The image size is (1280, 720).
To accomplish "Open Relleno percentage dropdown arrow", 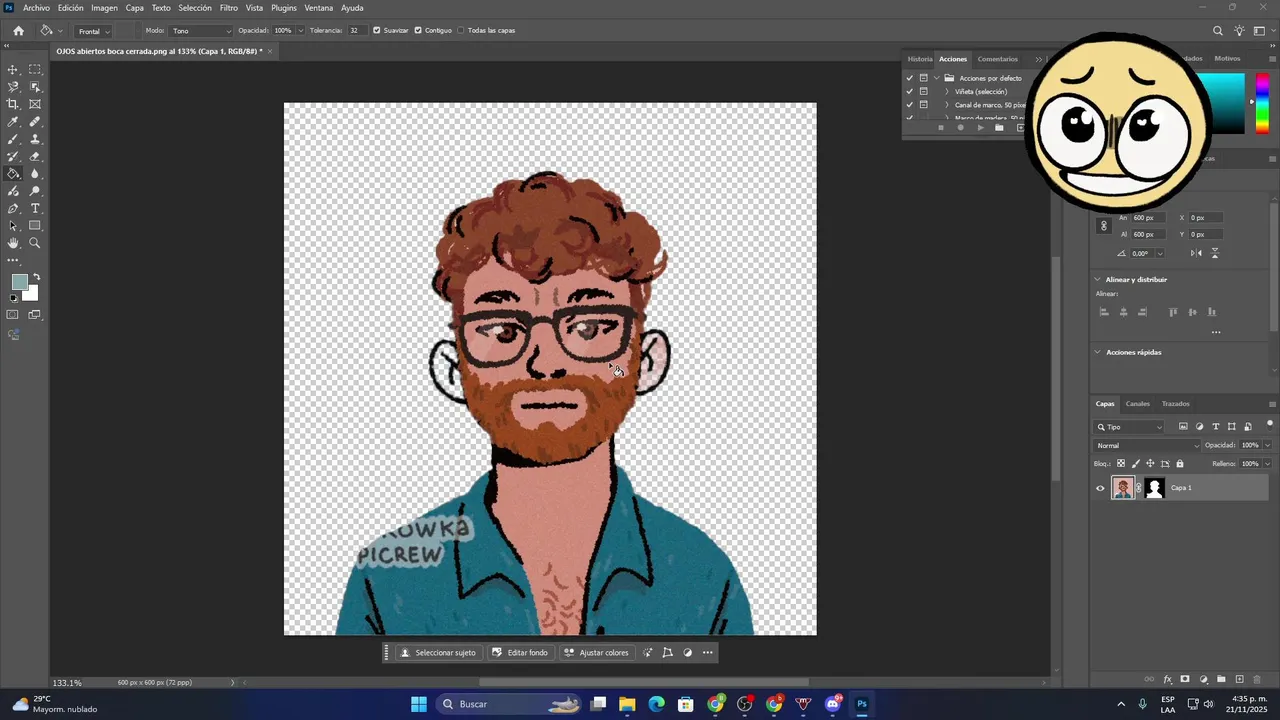I will click(1267, 464).
